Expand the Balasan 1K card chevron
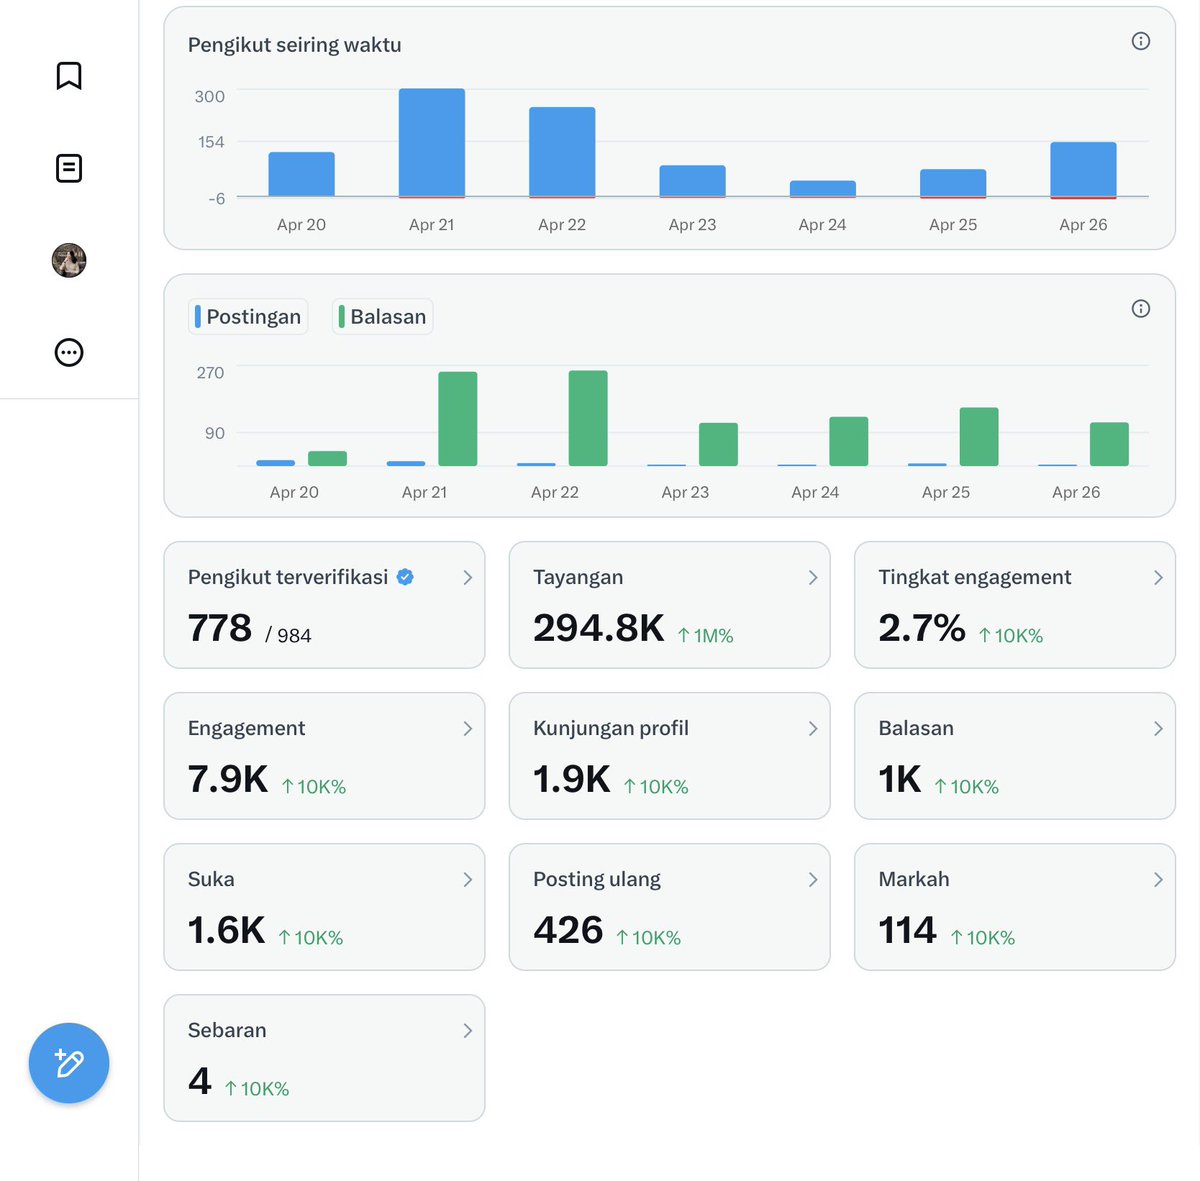Image resolution: width=1200 pixels, height=1181 pixels. [1158, 728]
